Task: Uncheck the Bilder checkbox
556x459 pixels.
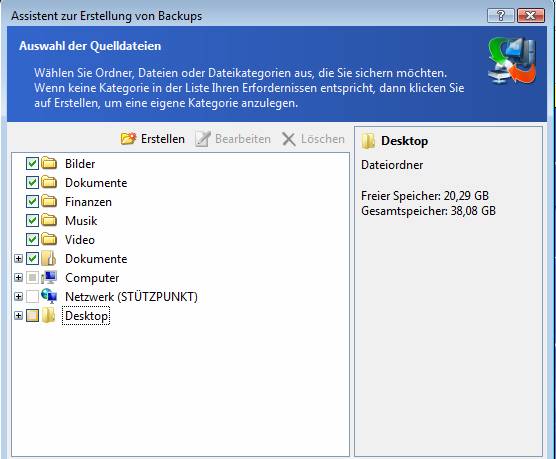Action: pyautogui.click(x=32, y=164)
